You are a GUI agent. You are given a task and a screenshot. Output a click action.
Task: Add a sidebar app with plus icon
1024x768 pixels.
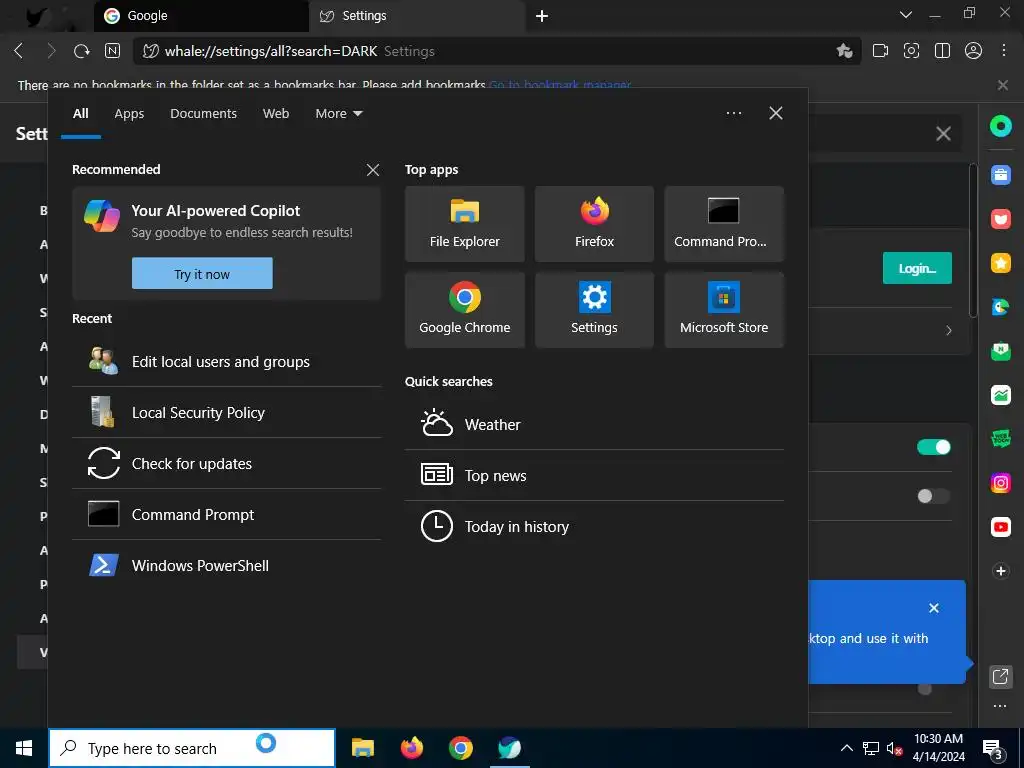pyautogui.click(x=1000, y=571)
